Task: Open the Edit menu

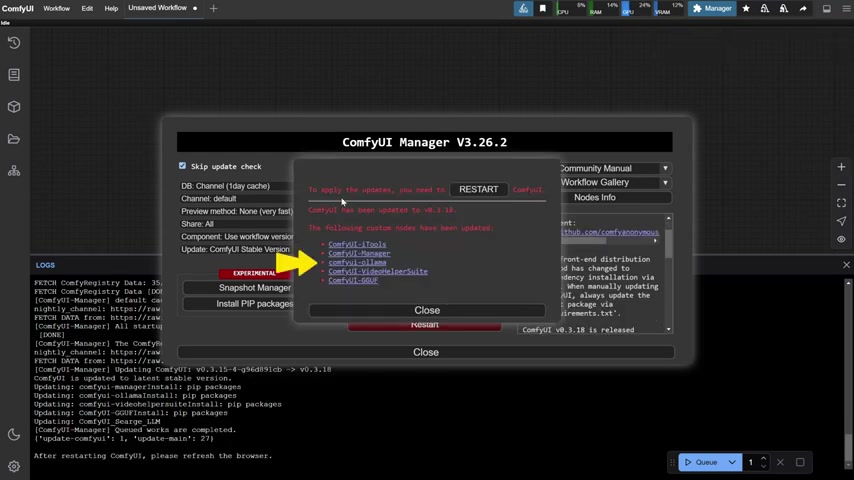Action: (x=87, y=8)
